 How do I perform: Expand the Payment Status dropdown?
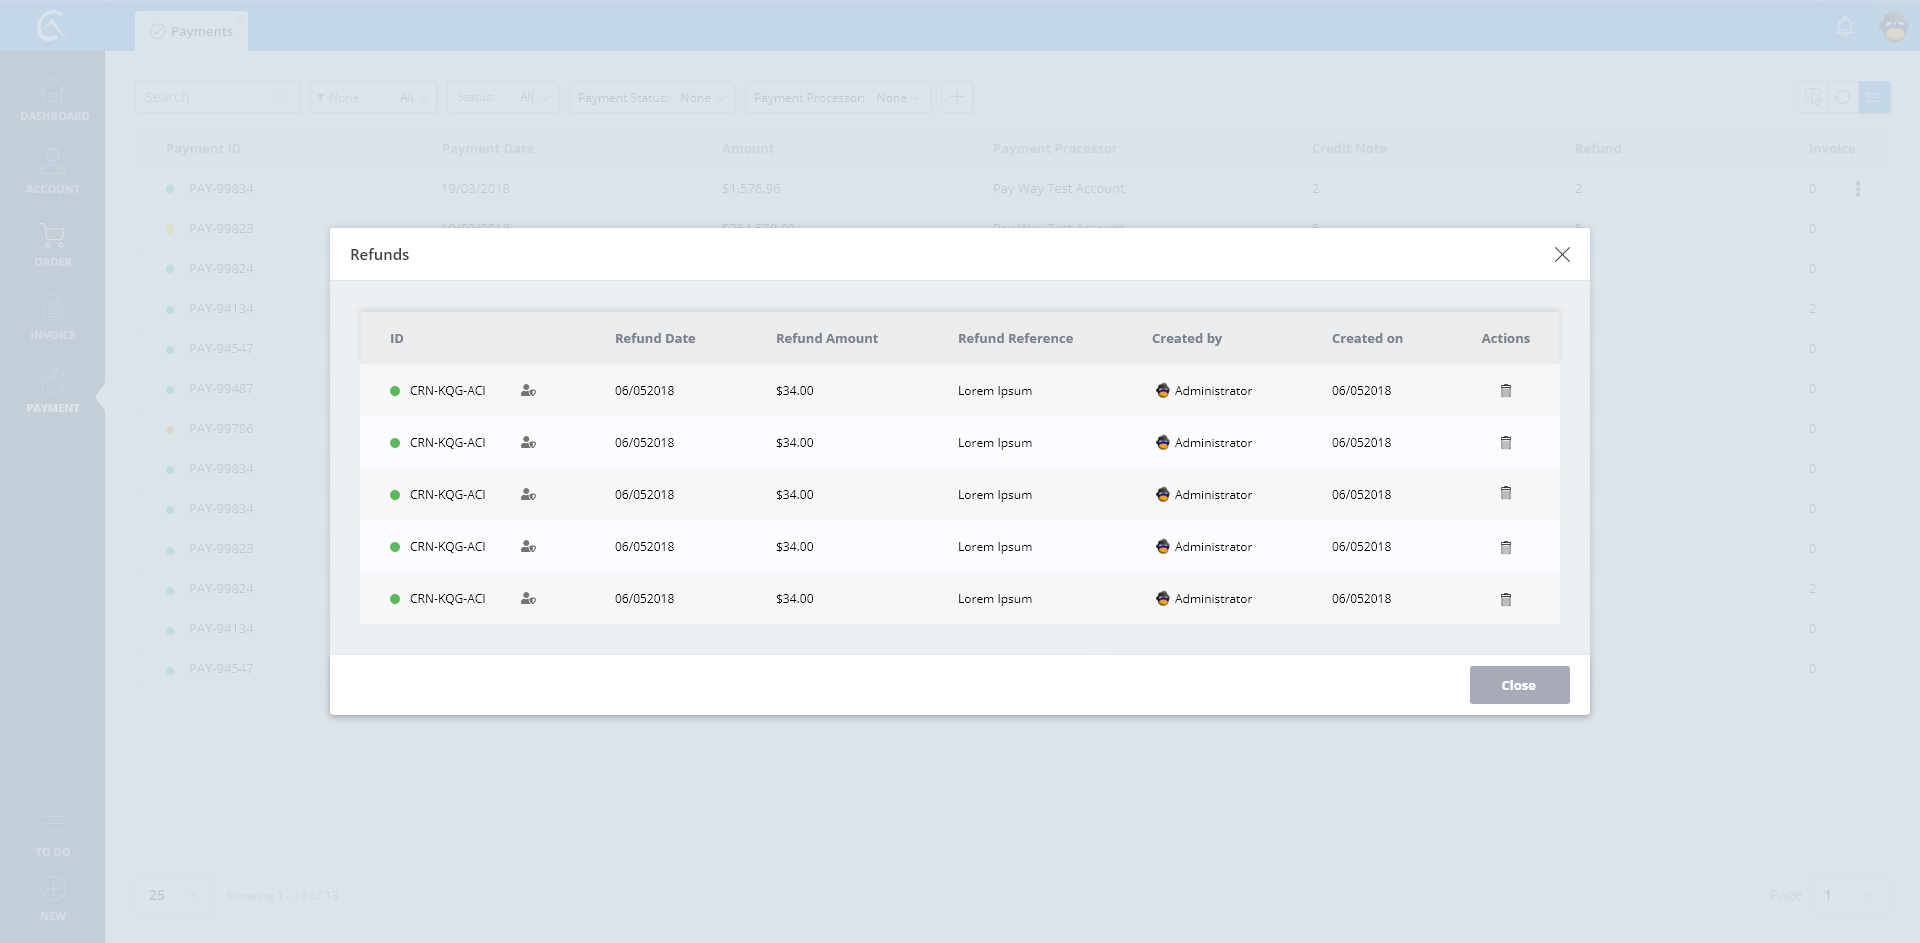pyautogui.click(x=652, y=98)
